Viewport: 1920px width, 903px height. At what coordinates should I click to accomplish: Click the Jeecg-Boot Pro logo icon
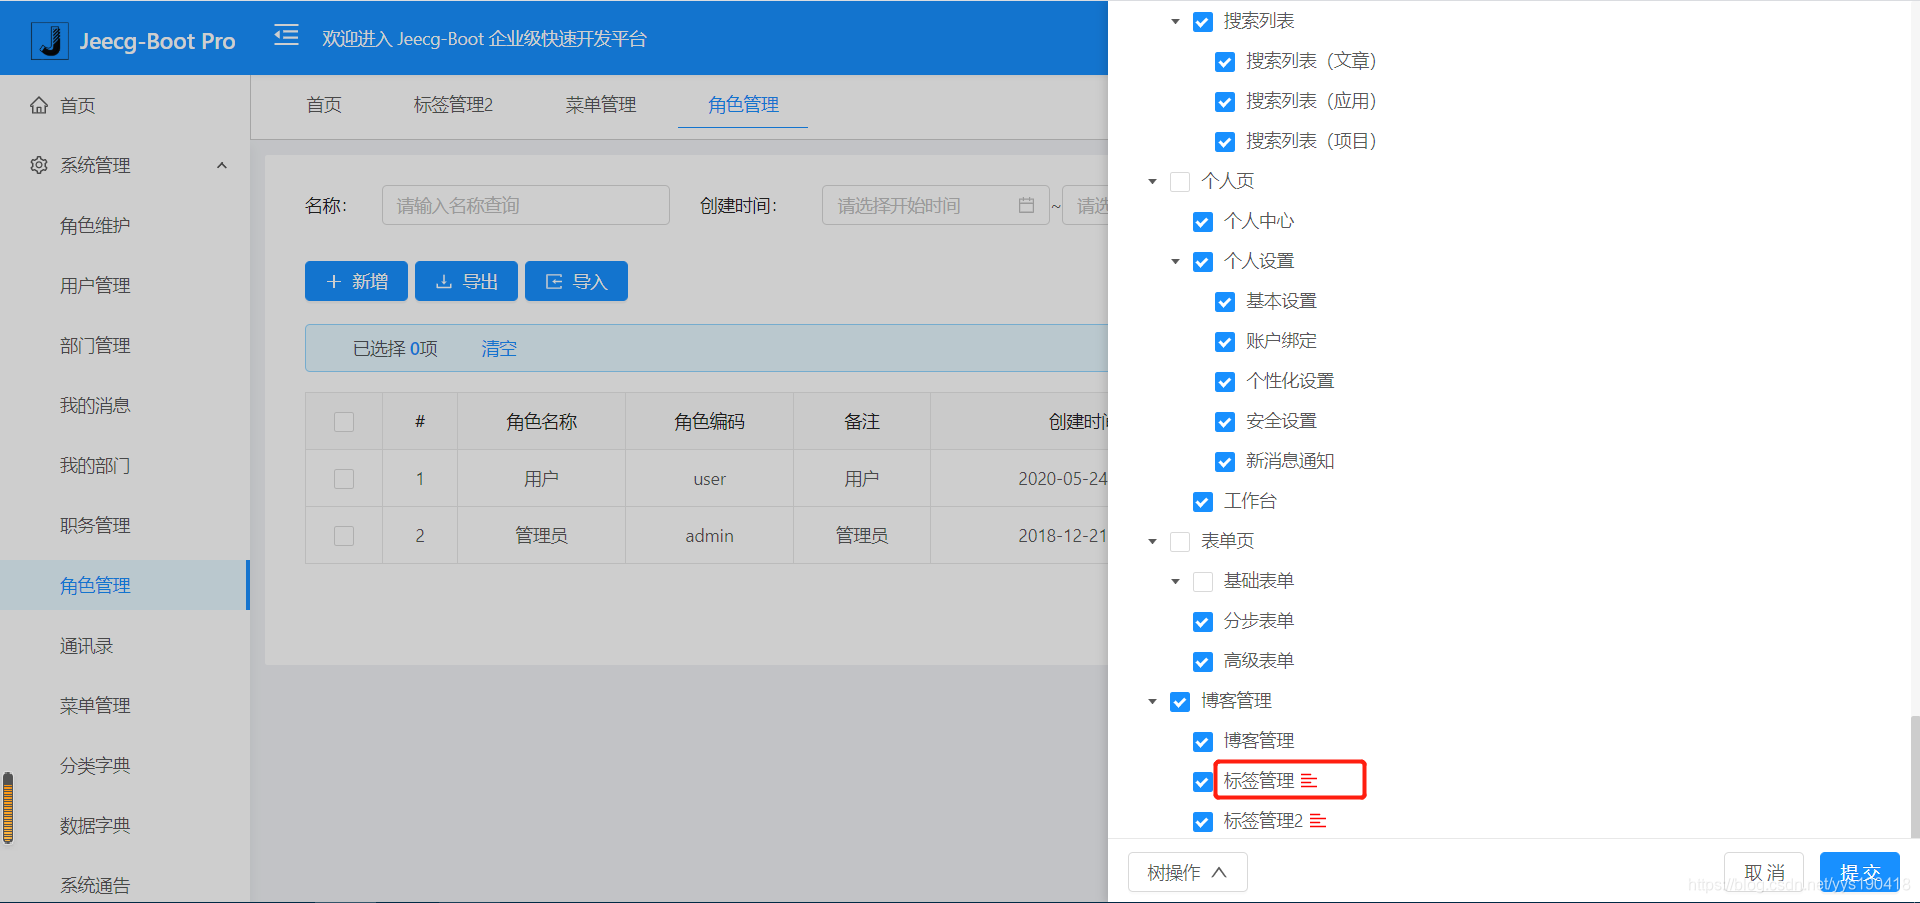point(50,40)
